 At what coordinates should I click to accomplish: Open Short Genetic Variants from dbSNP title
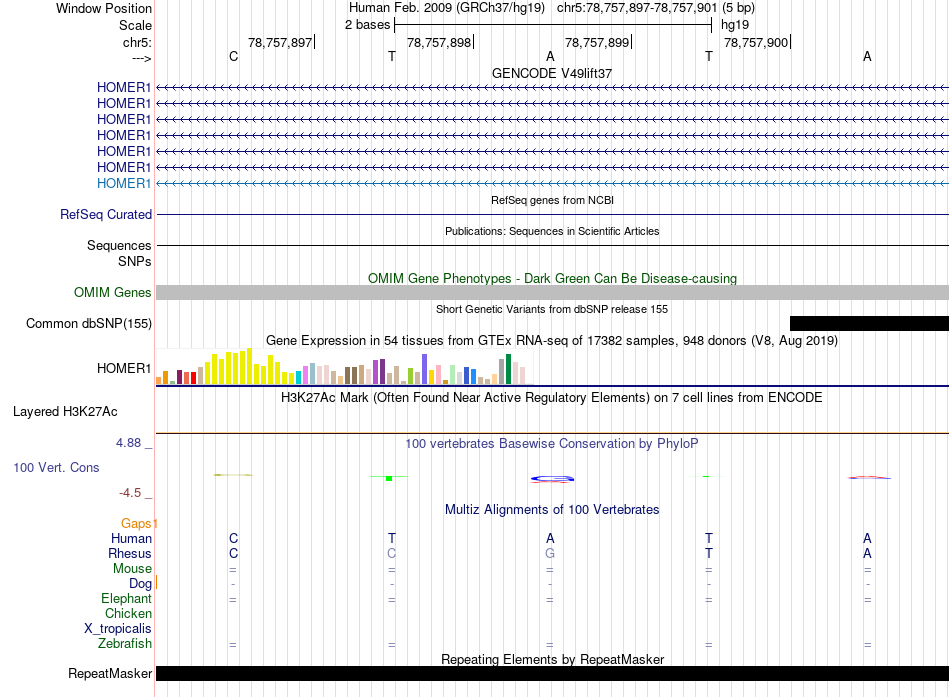pyautogui.click(x=552, y=309)
